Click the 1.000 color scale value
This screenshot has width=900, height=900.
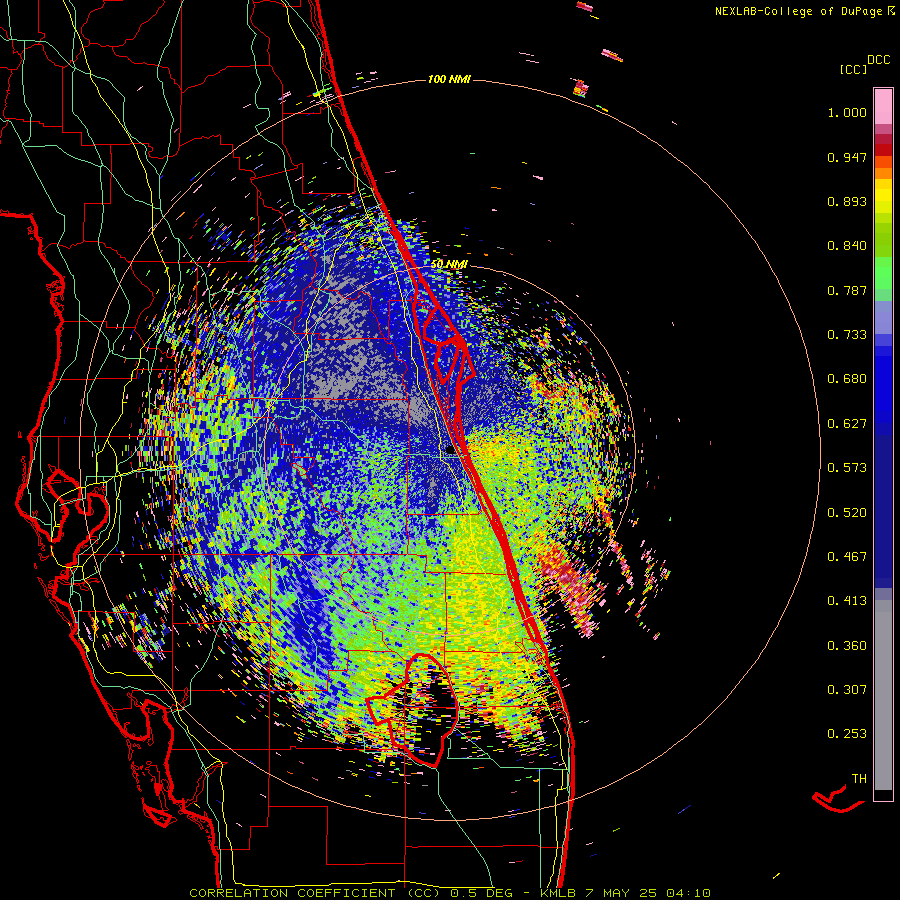(847, 112)
